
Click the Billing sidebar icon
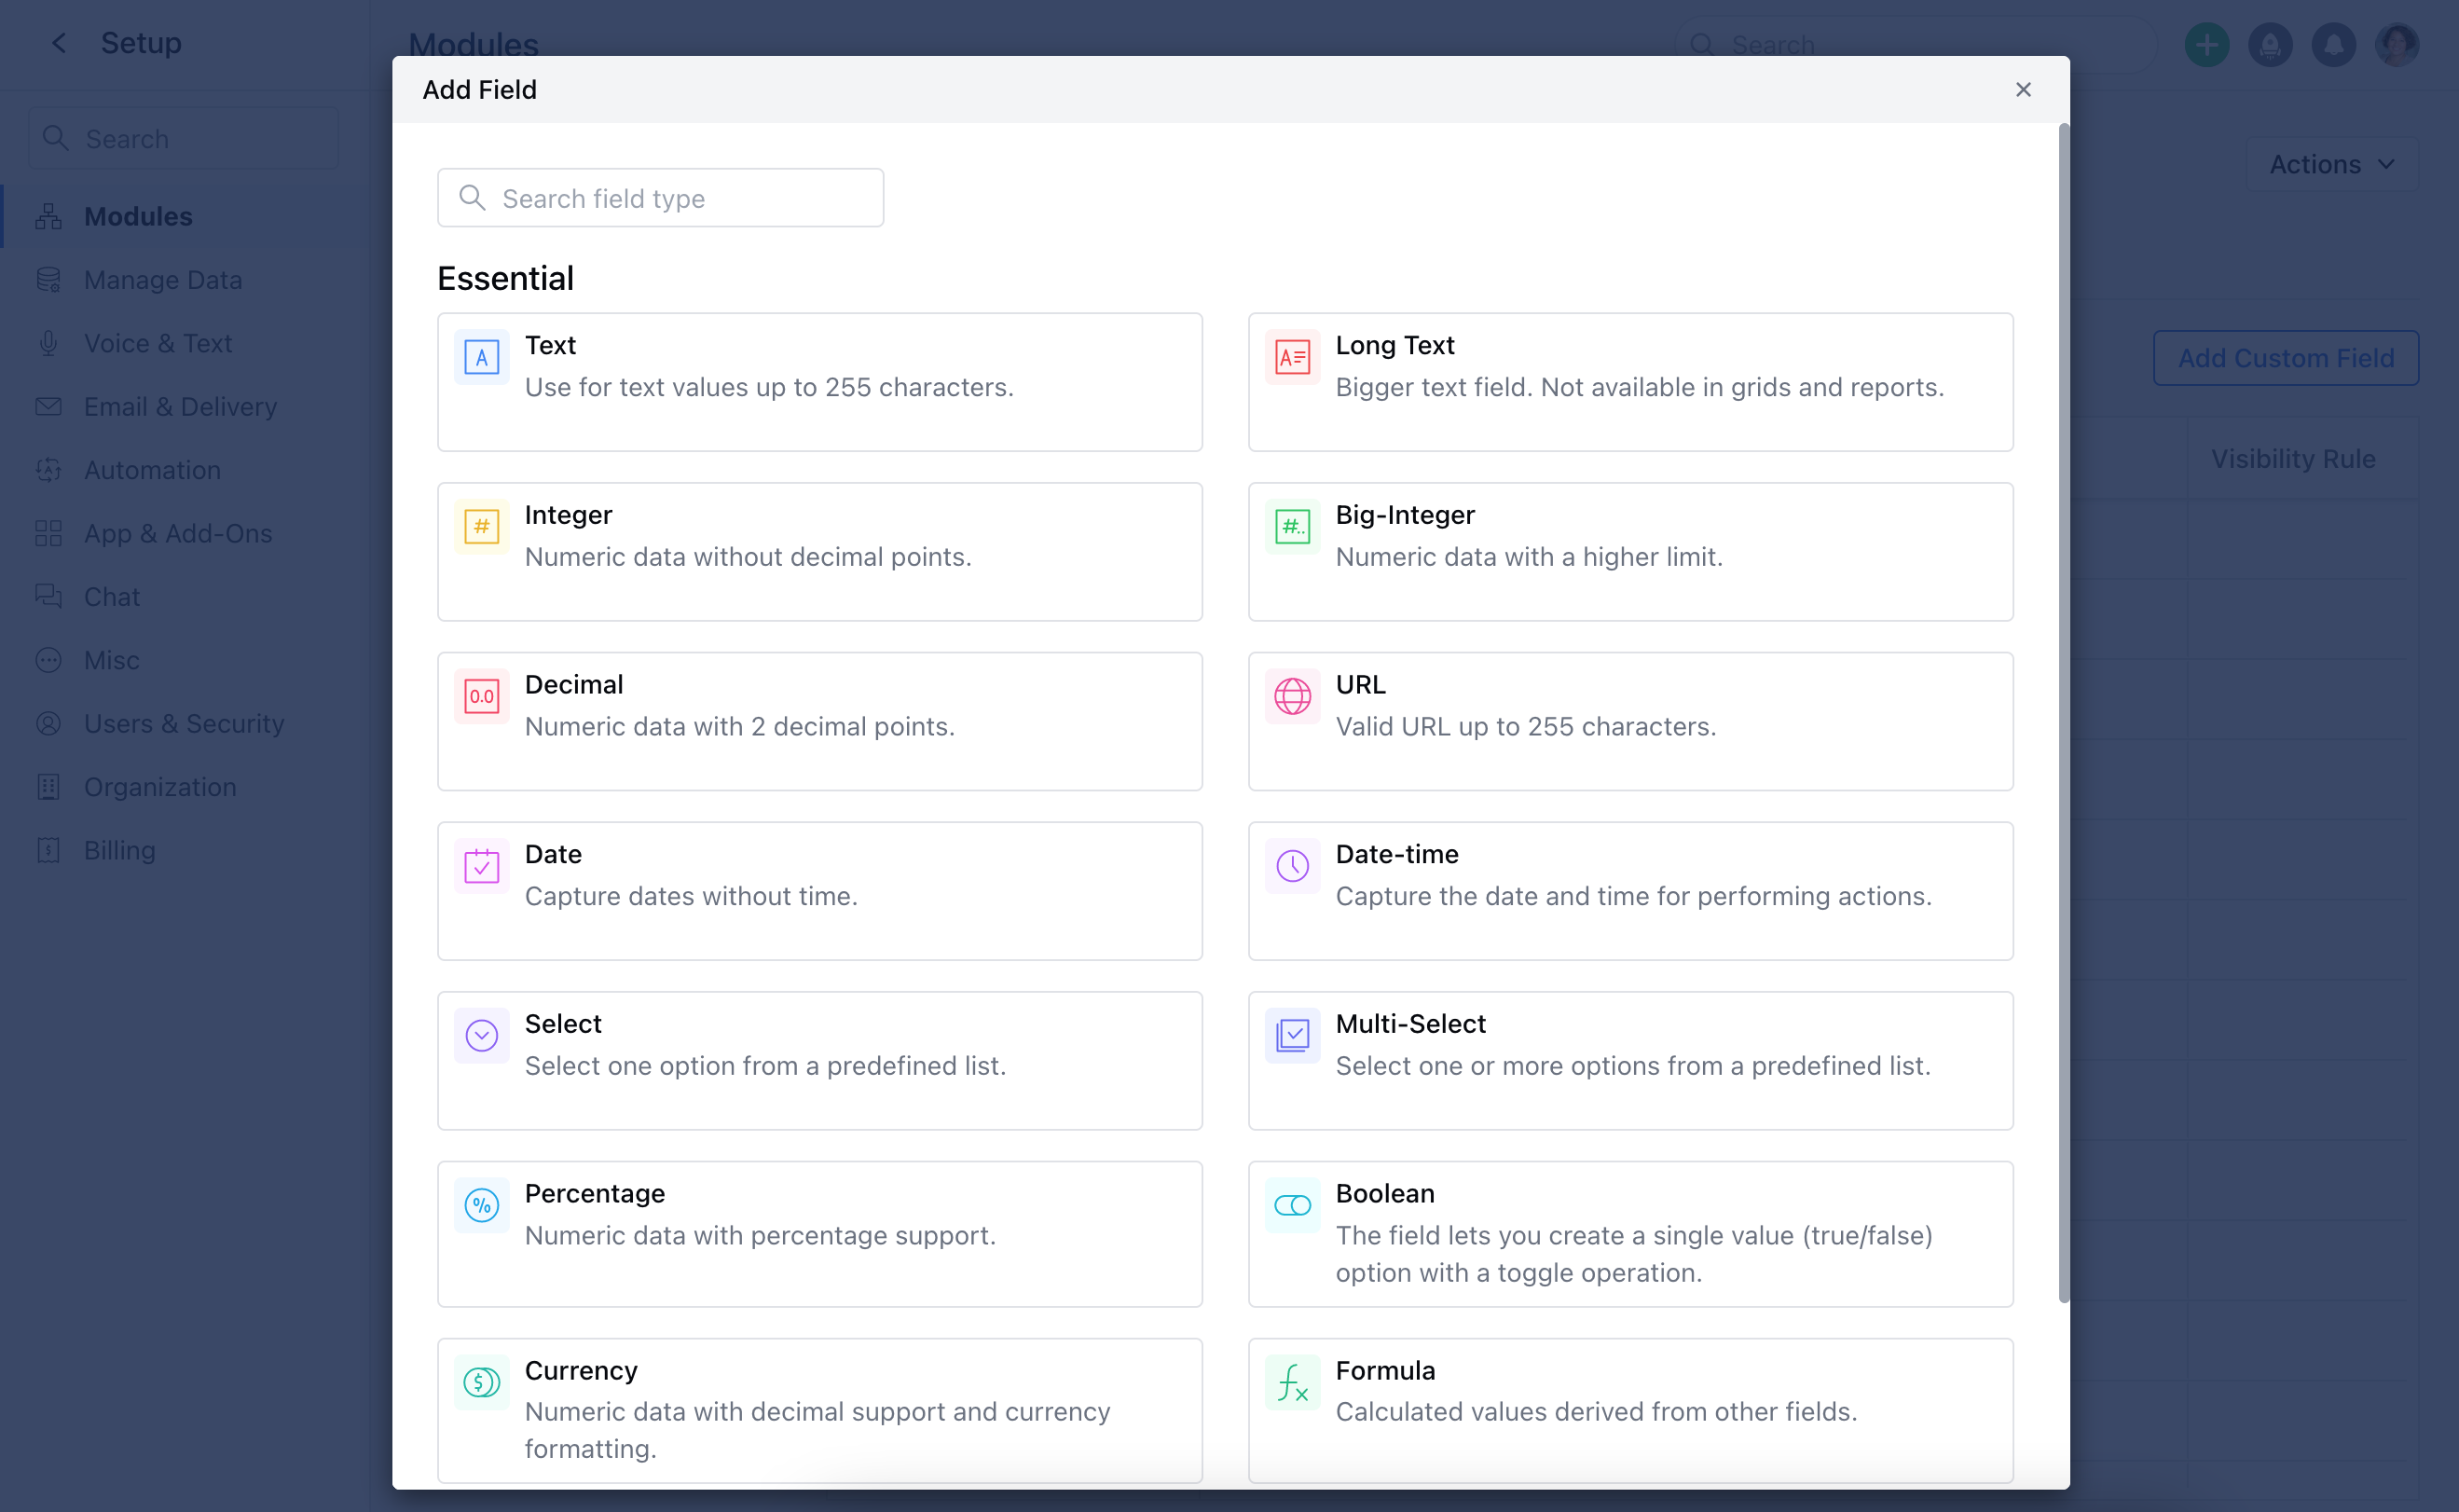click(x=48, y=850)
